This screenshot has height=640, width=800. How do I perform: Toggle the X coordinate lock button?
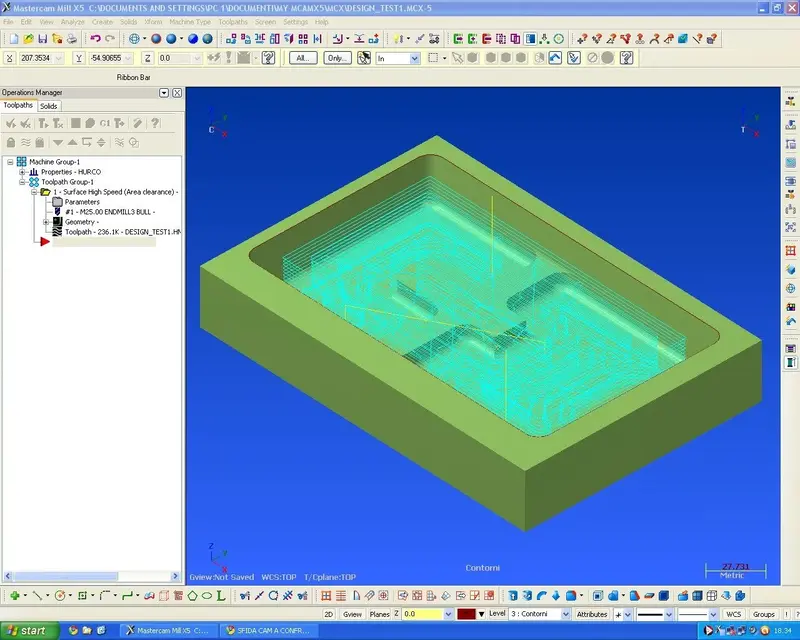coord(9,58)
